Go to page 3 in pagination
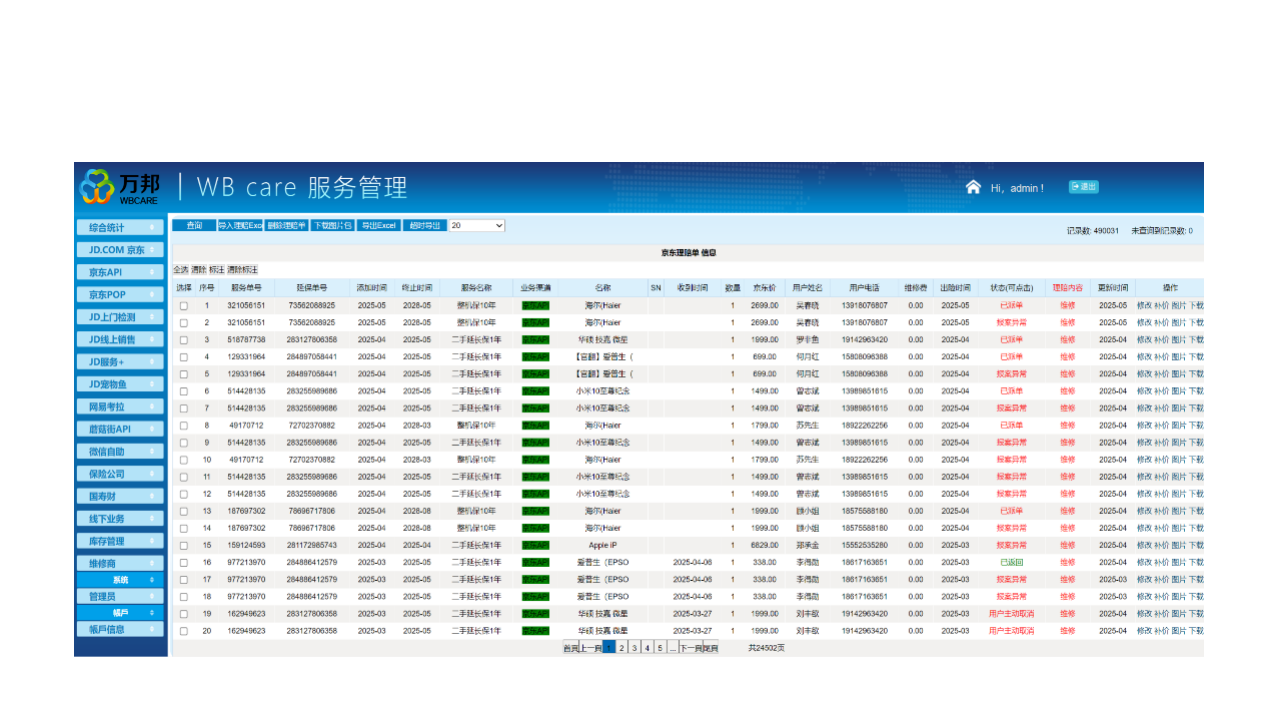The image size is (1280, 720). click(634, 648)
